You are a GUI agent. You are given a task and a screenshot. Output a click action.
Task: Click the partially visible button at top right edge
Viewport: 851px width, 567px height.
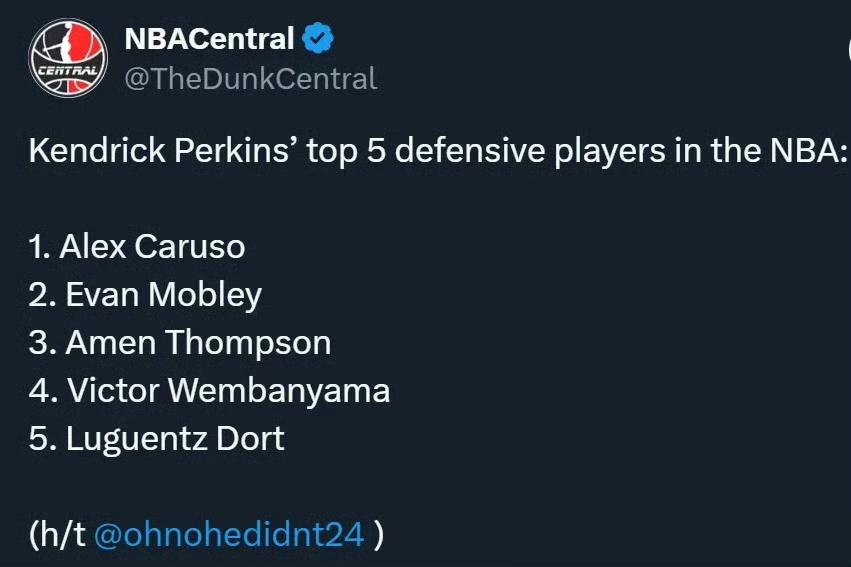point(848,50)
